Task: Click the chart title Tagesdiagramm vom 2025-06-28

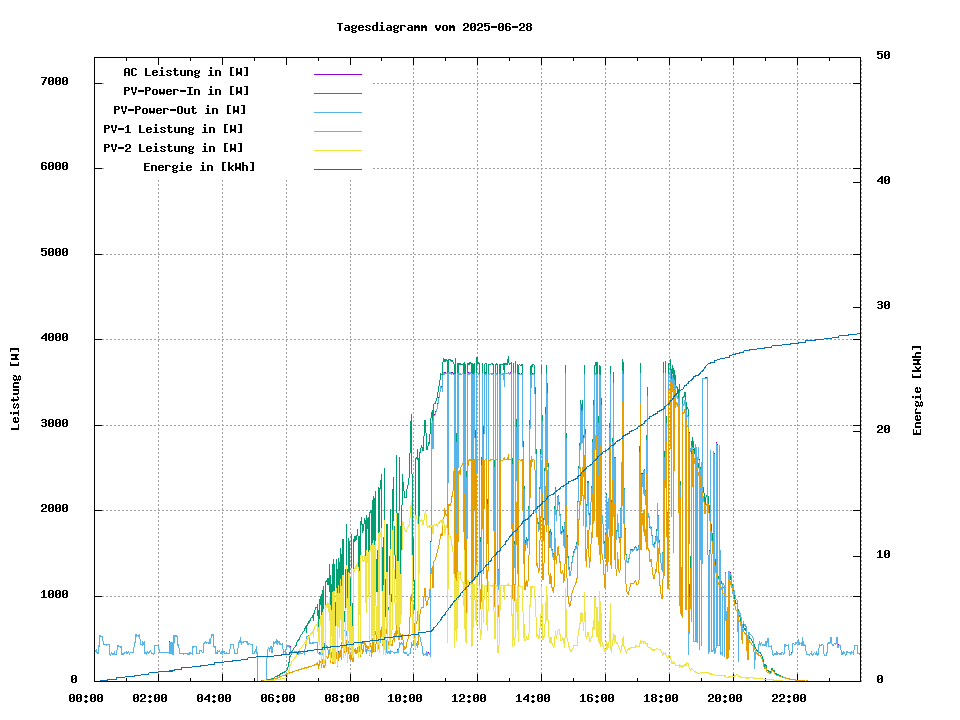Action: point(434,27)
